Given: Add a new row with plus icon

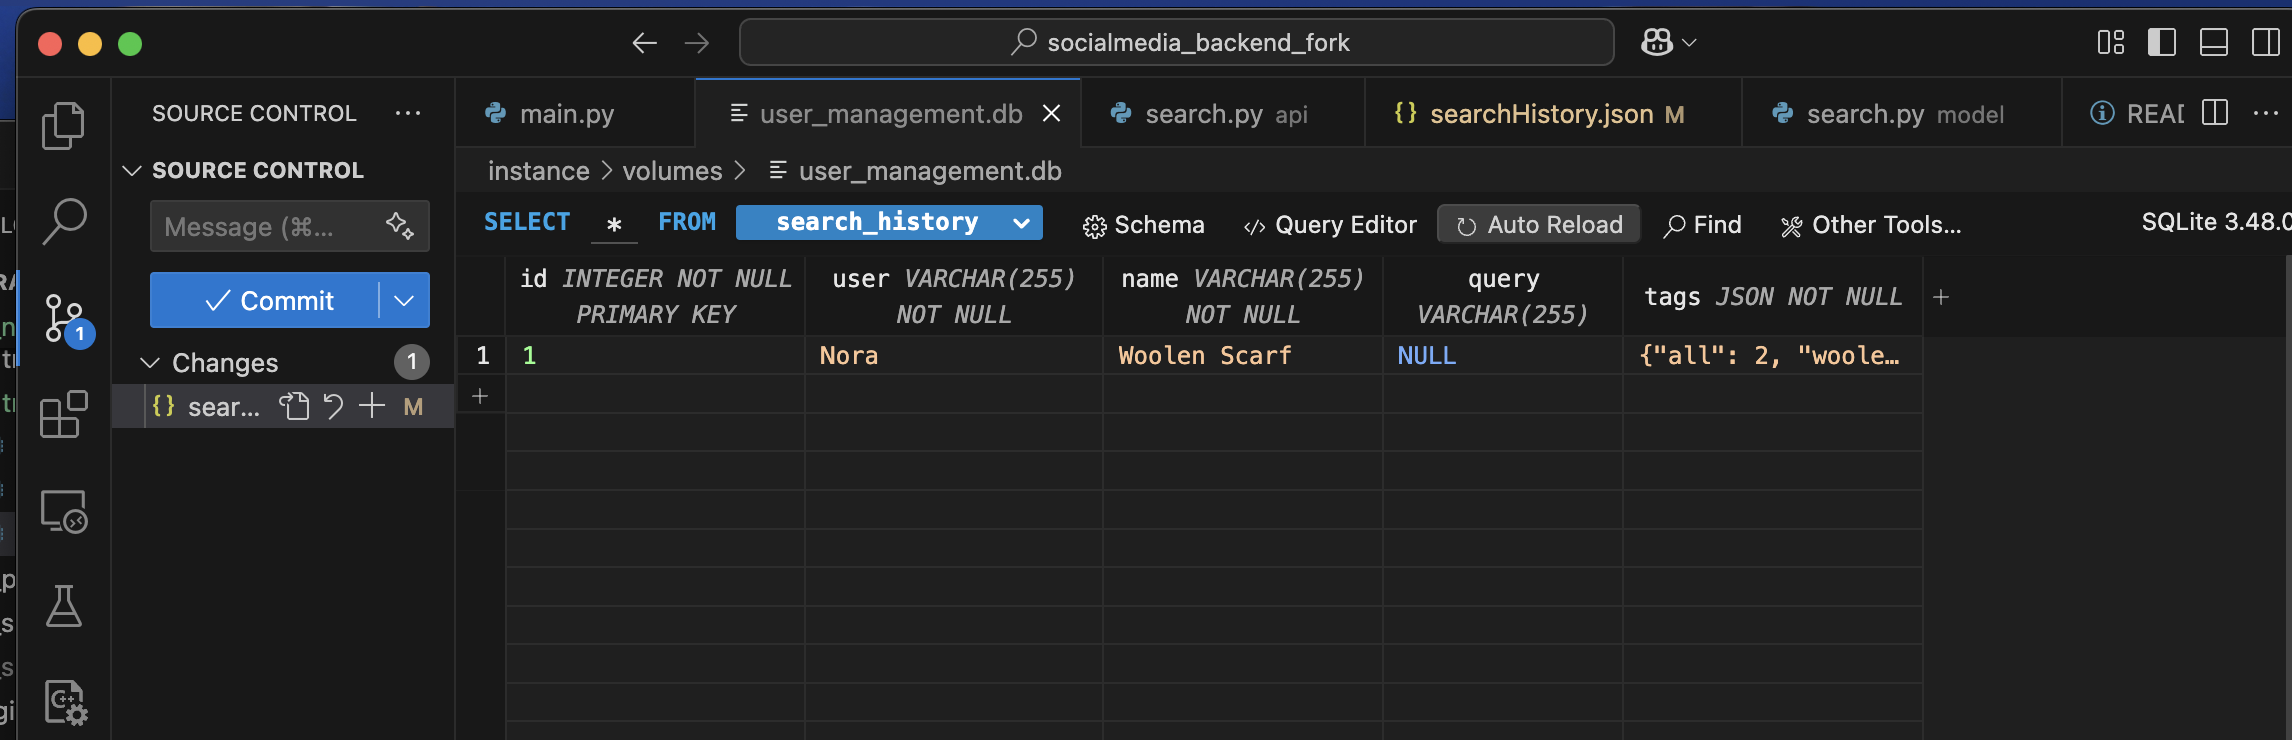Looking at the screenshot, I should click(x=480, y=396).
